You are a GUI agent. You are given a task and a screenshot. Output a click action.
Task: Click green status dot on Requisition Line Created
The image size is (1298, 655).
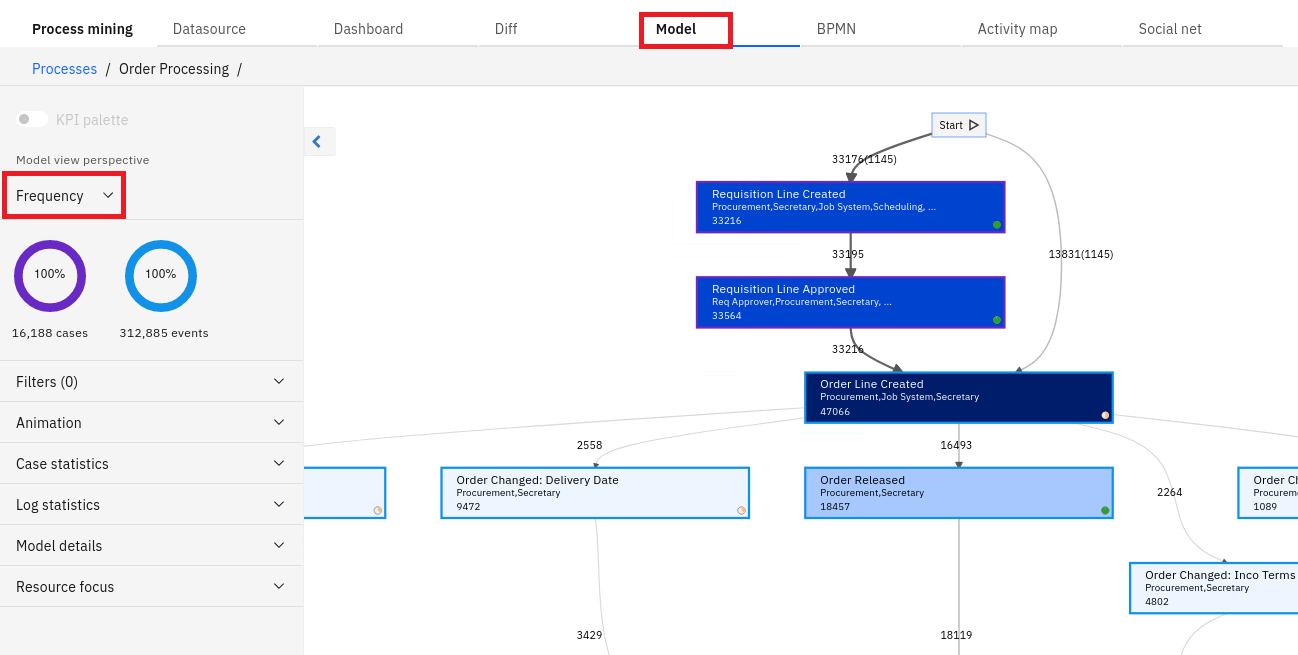tap(996, 225)
